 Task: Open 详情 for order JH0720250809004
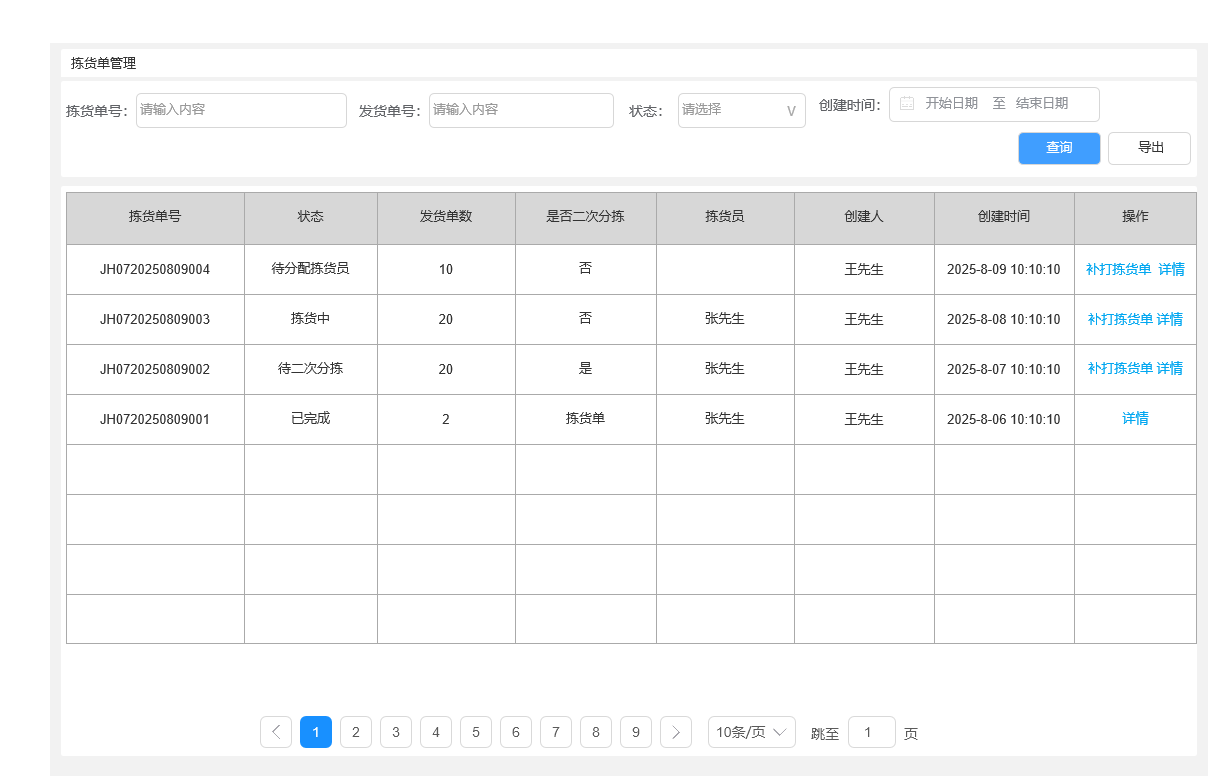click(1172, 269)
